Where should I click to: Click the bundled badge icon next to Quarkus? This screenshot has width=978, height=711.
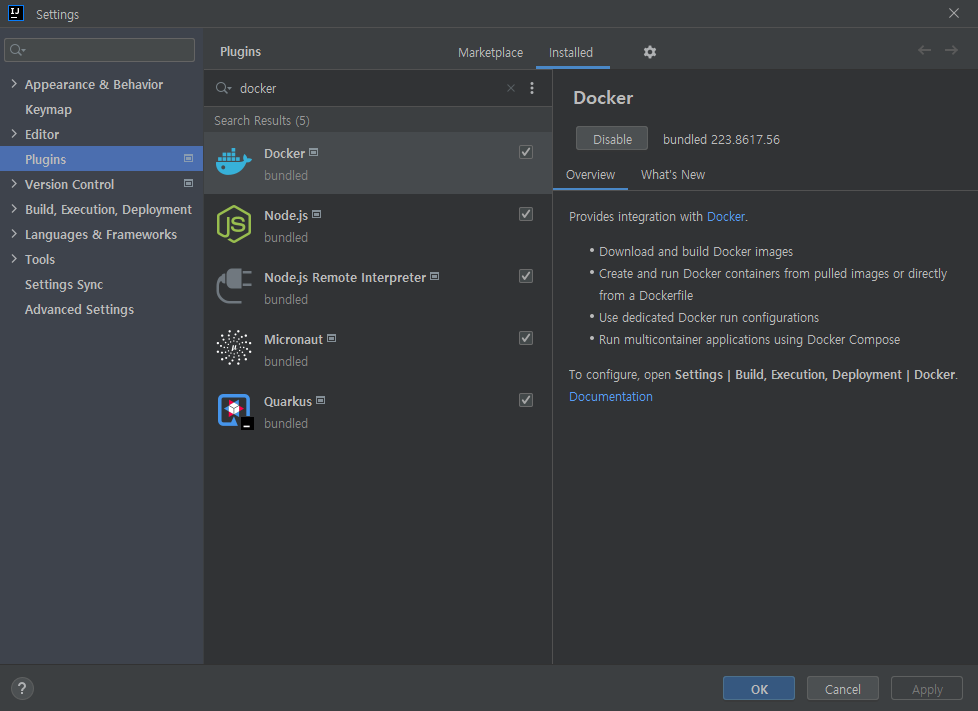pos(321,400)
